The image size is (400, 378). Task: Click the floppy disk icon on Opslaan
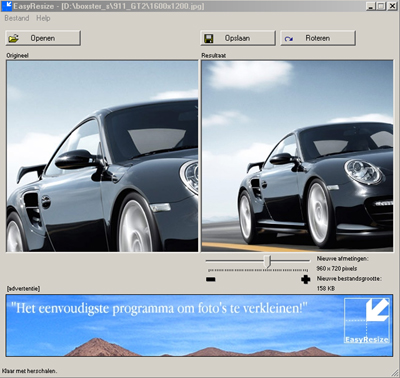click(209, 38)
